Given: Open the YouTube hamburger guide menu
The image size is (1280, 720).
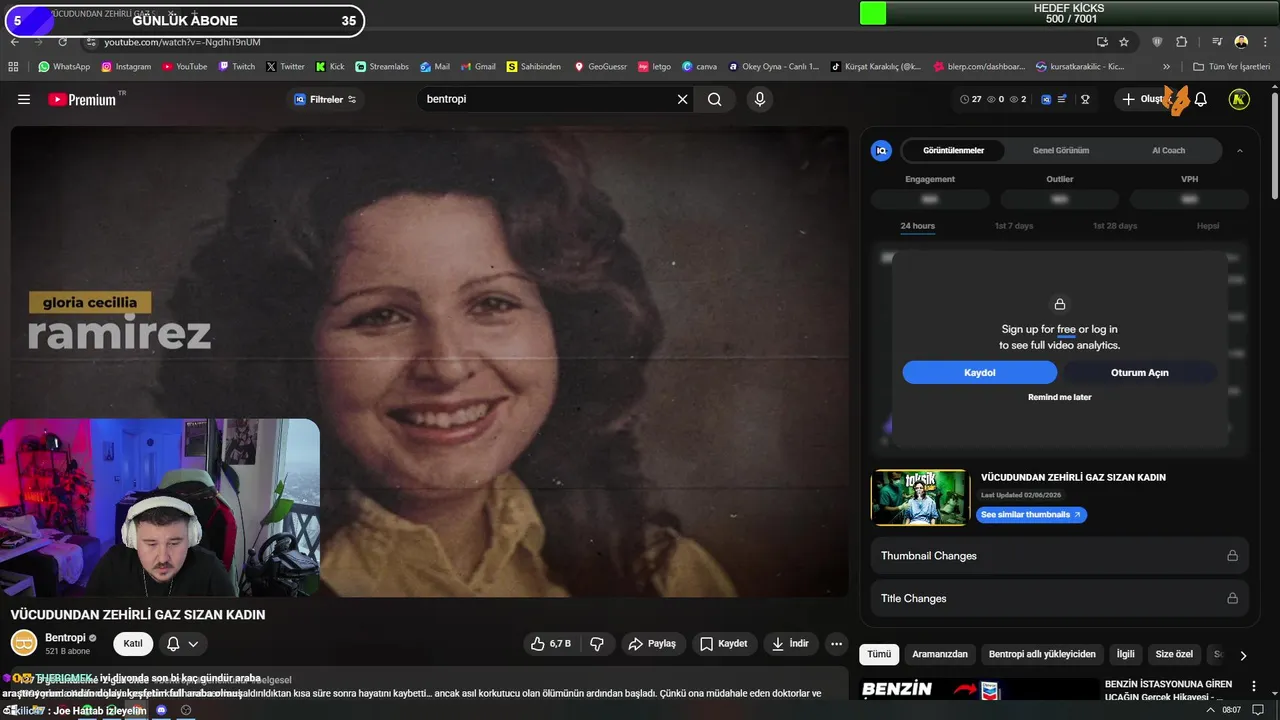Looking at the screenshot, I should point(24,99).
